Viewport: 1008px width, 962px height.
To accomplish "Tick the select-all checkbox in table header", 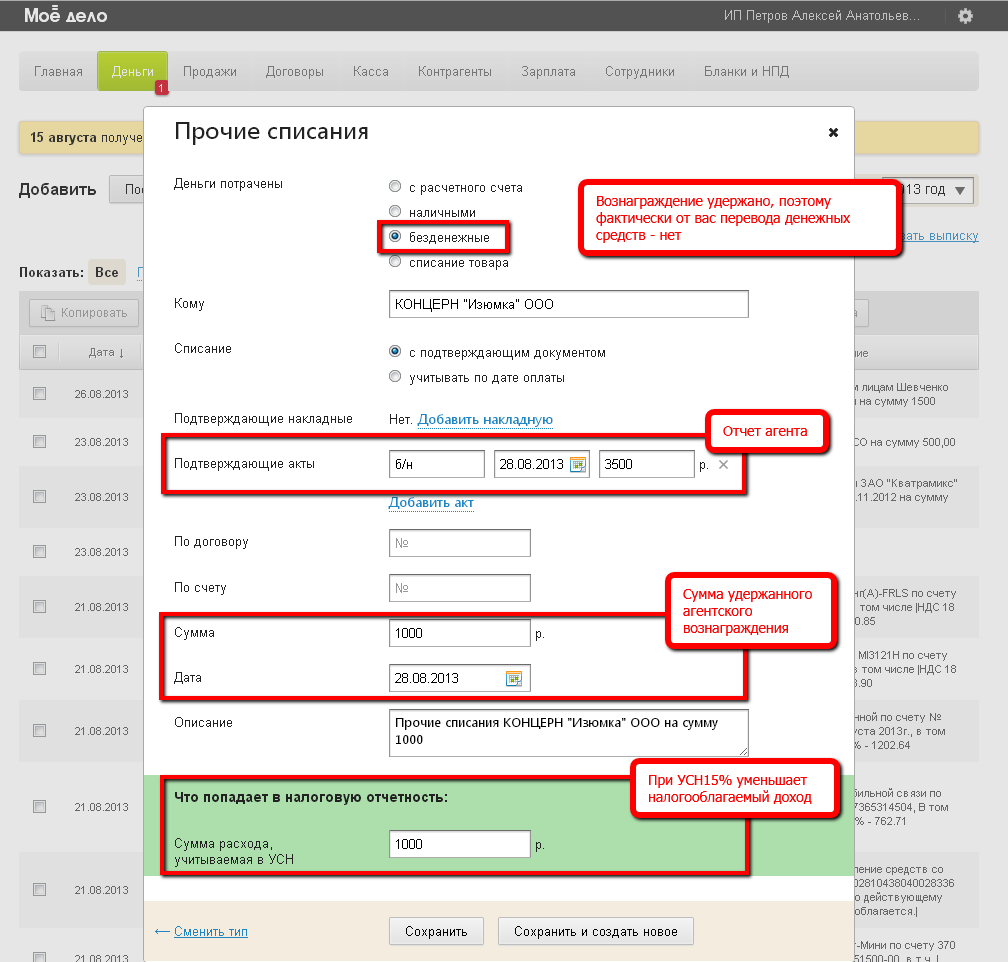I will pos(40,352).
